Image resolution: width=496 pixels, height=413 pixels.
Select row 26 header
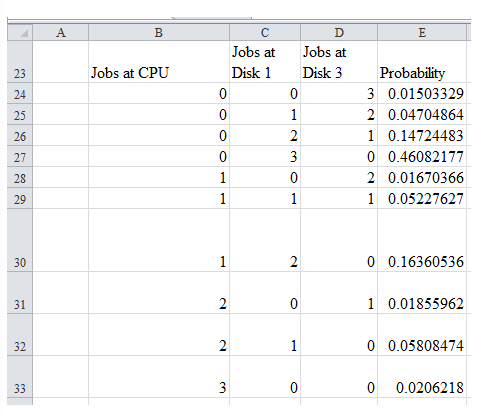tap(20, 135)
